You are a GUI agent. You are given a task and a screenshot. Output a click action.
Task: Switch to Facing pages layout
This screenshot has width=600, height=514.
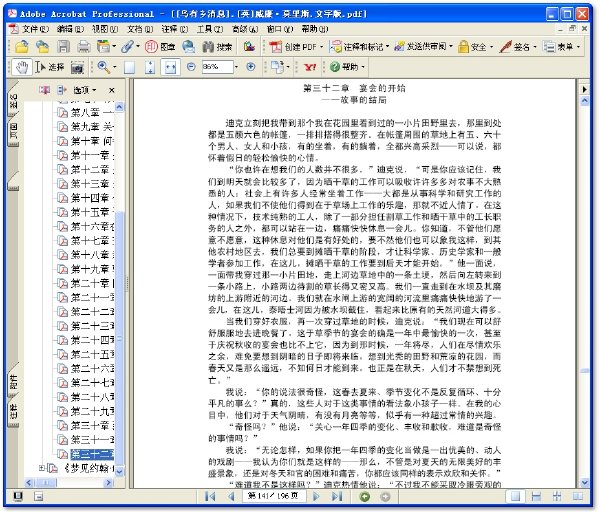click(x=578, y=496)
